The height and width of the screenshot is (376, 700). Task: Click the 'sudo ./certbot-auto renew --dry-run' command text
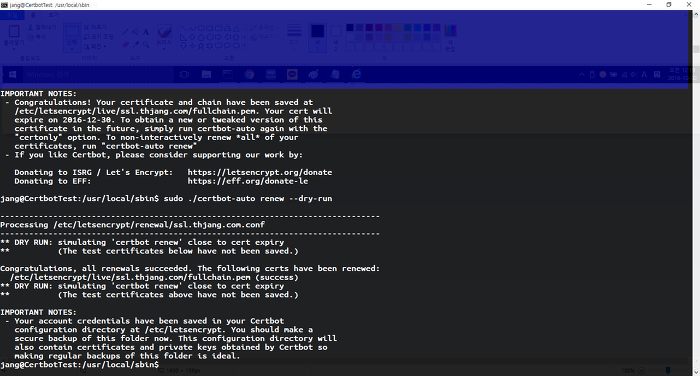click(x=248, y=199)
